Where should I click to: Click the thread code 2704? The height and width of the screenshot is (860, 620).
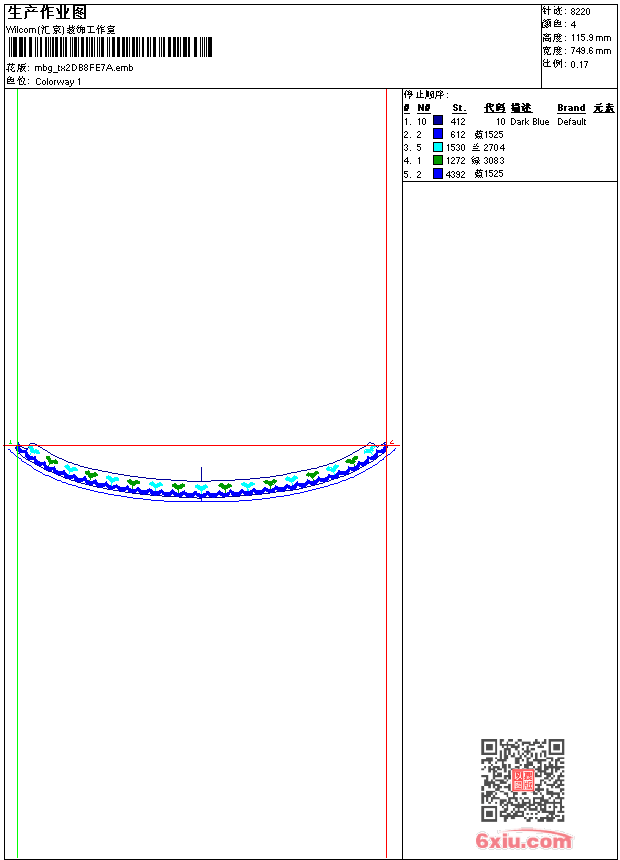click(x=494, y=148)
